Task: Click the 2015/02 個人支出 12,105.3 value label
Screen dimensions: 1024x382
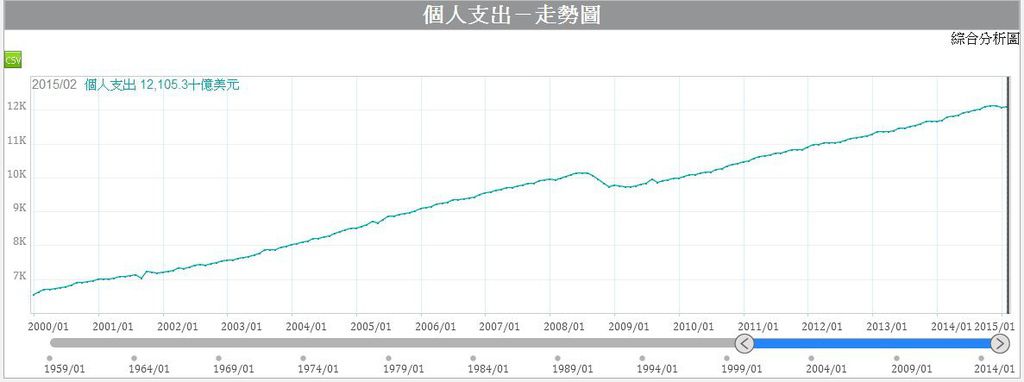Action: (135, 85)
